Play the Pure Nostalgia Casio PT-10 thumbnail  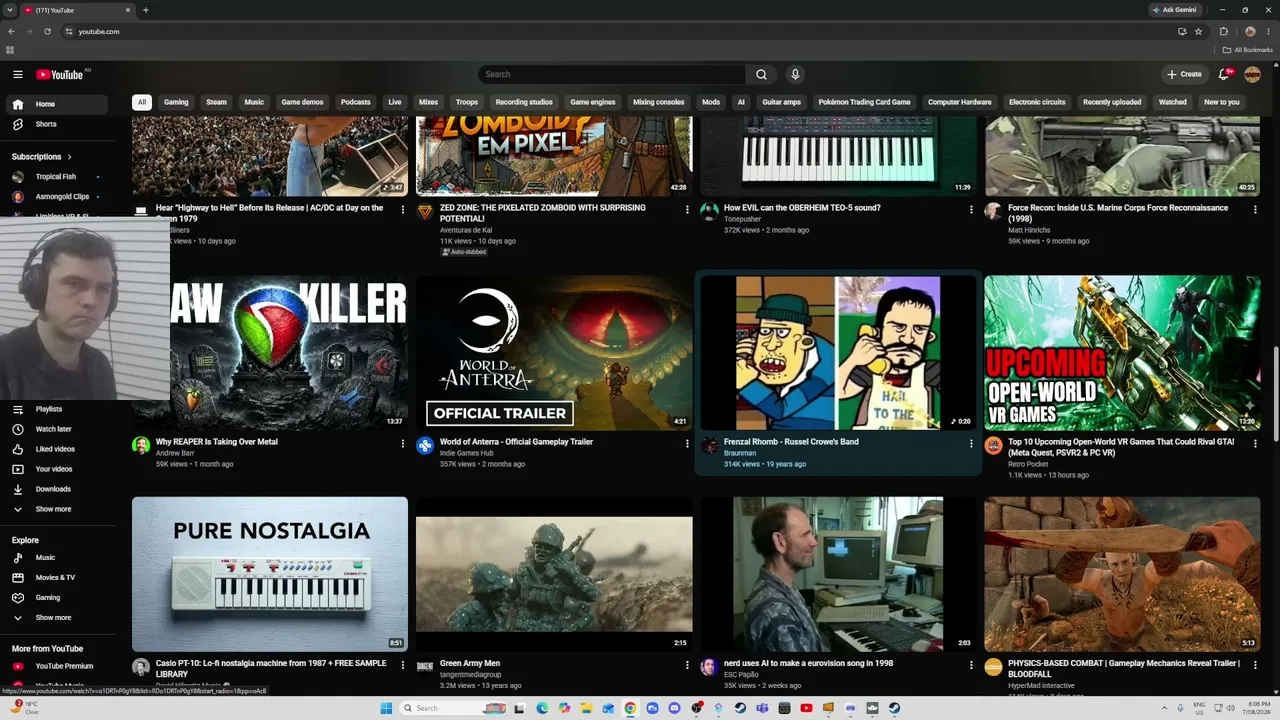[x=270, y=574]
